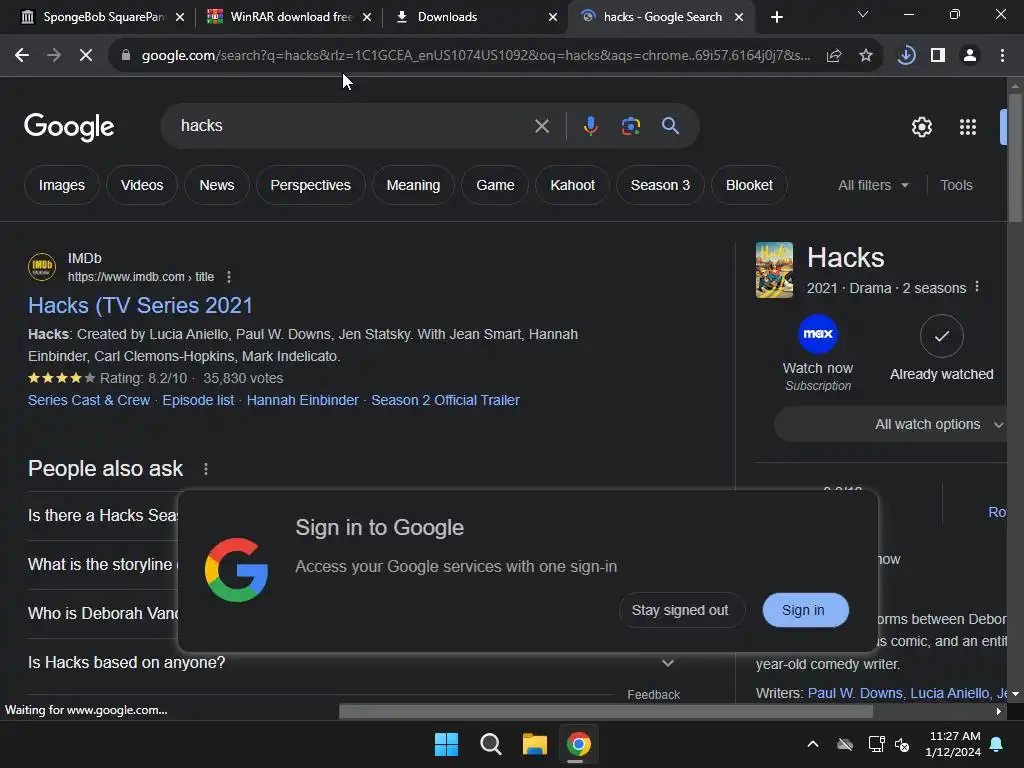The image size is (1024, 768).
Task: Open Lucia Aniello writer link
Action: click(950, 693)
